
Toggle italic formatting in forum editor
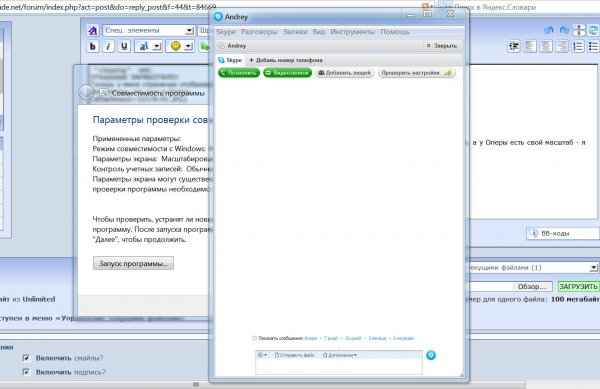click(x=108, y=47)
